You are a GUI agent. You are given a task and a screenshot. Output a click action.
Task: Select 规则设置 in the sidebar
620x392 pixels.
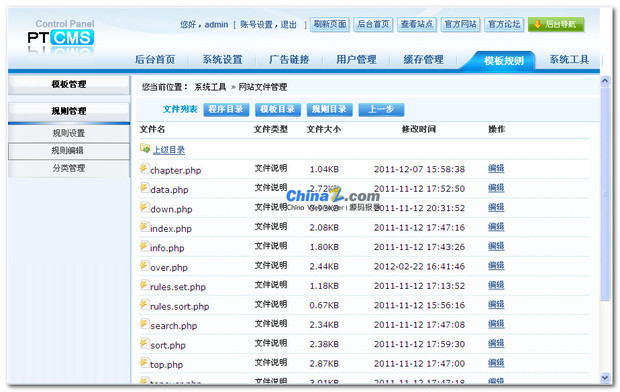click(x=69, y=133)
